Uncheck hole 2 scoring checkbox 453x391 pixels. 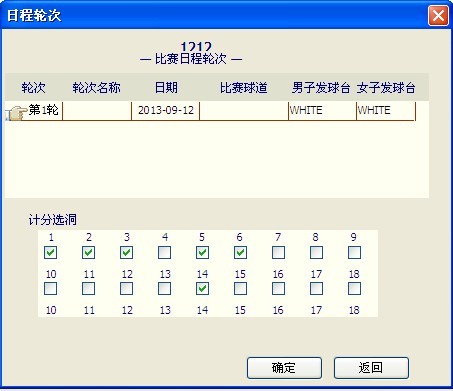point(88,252)
